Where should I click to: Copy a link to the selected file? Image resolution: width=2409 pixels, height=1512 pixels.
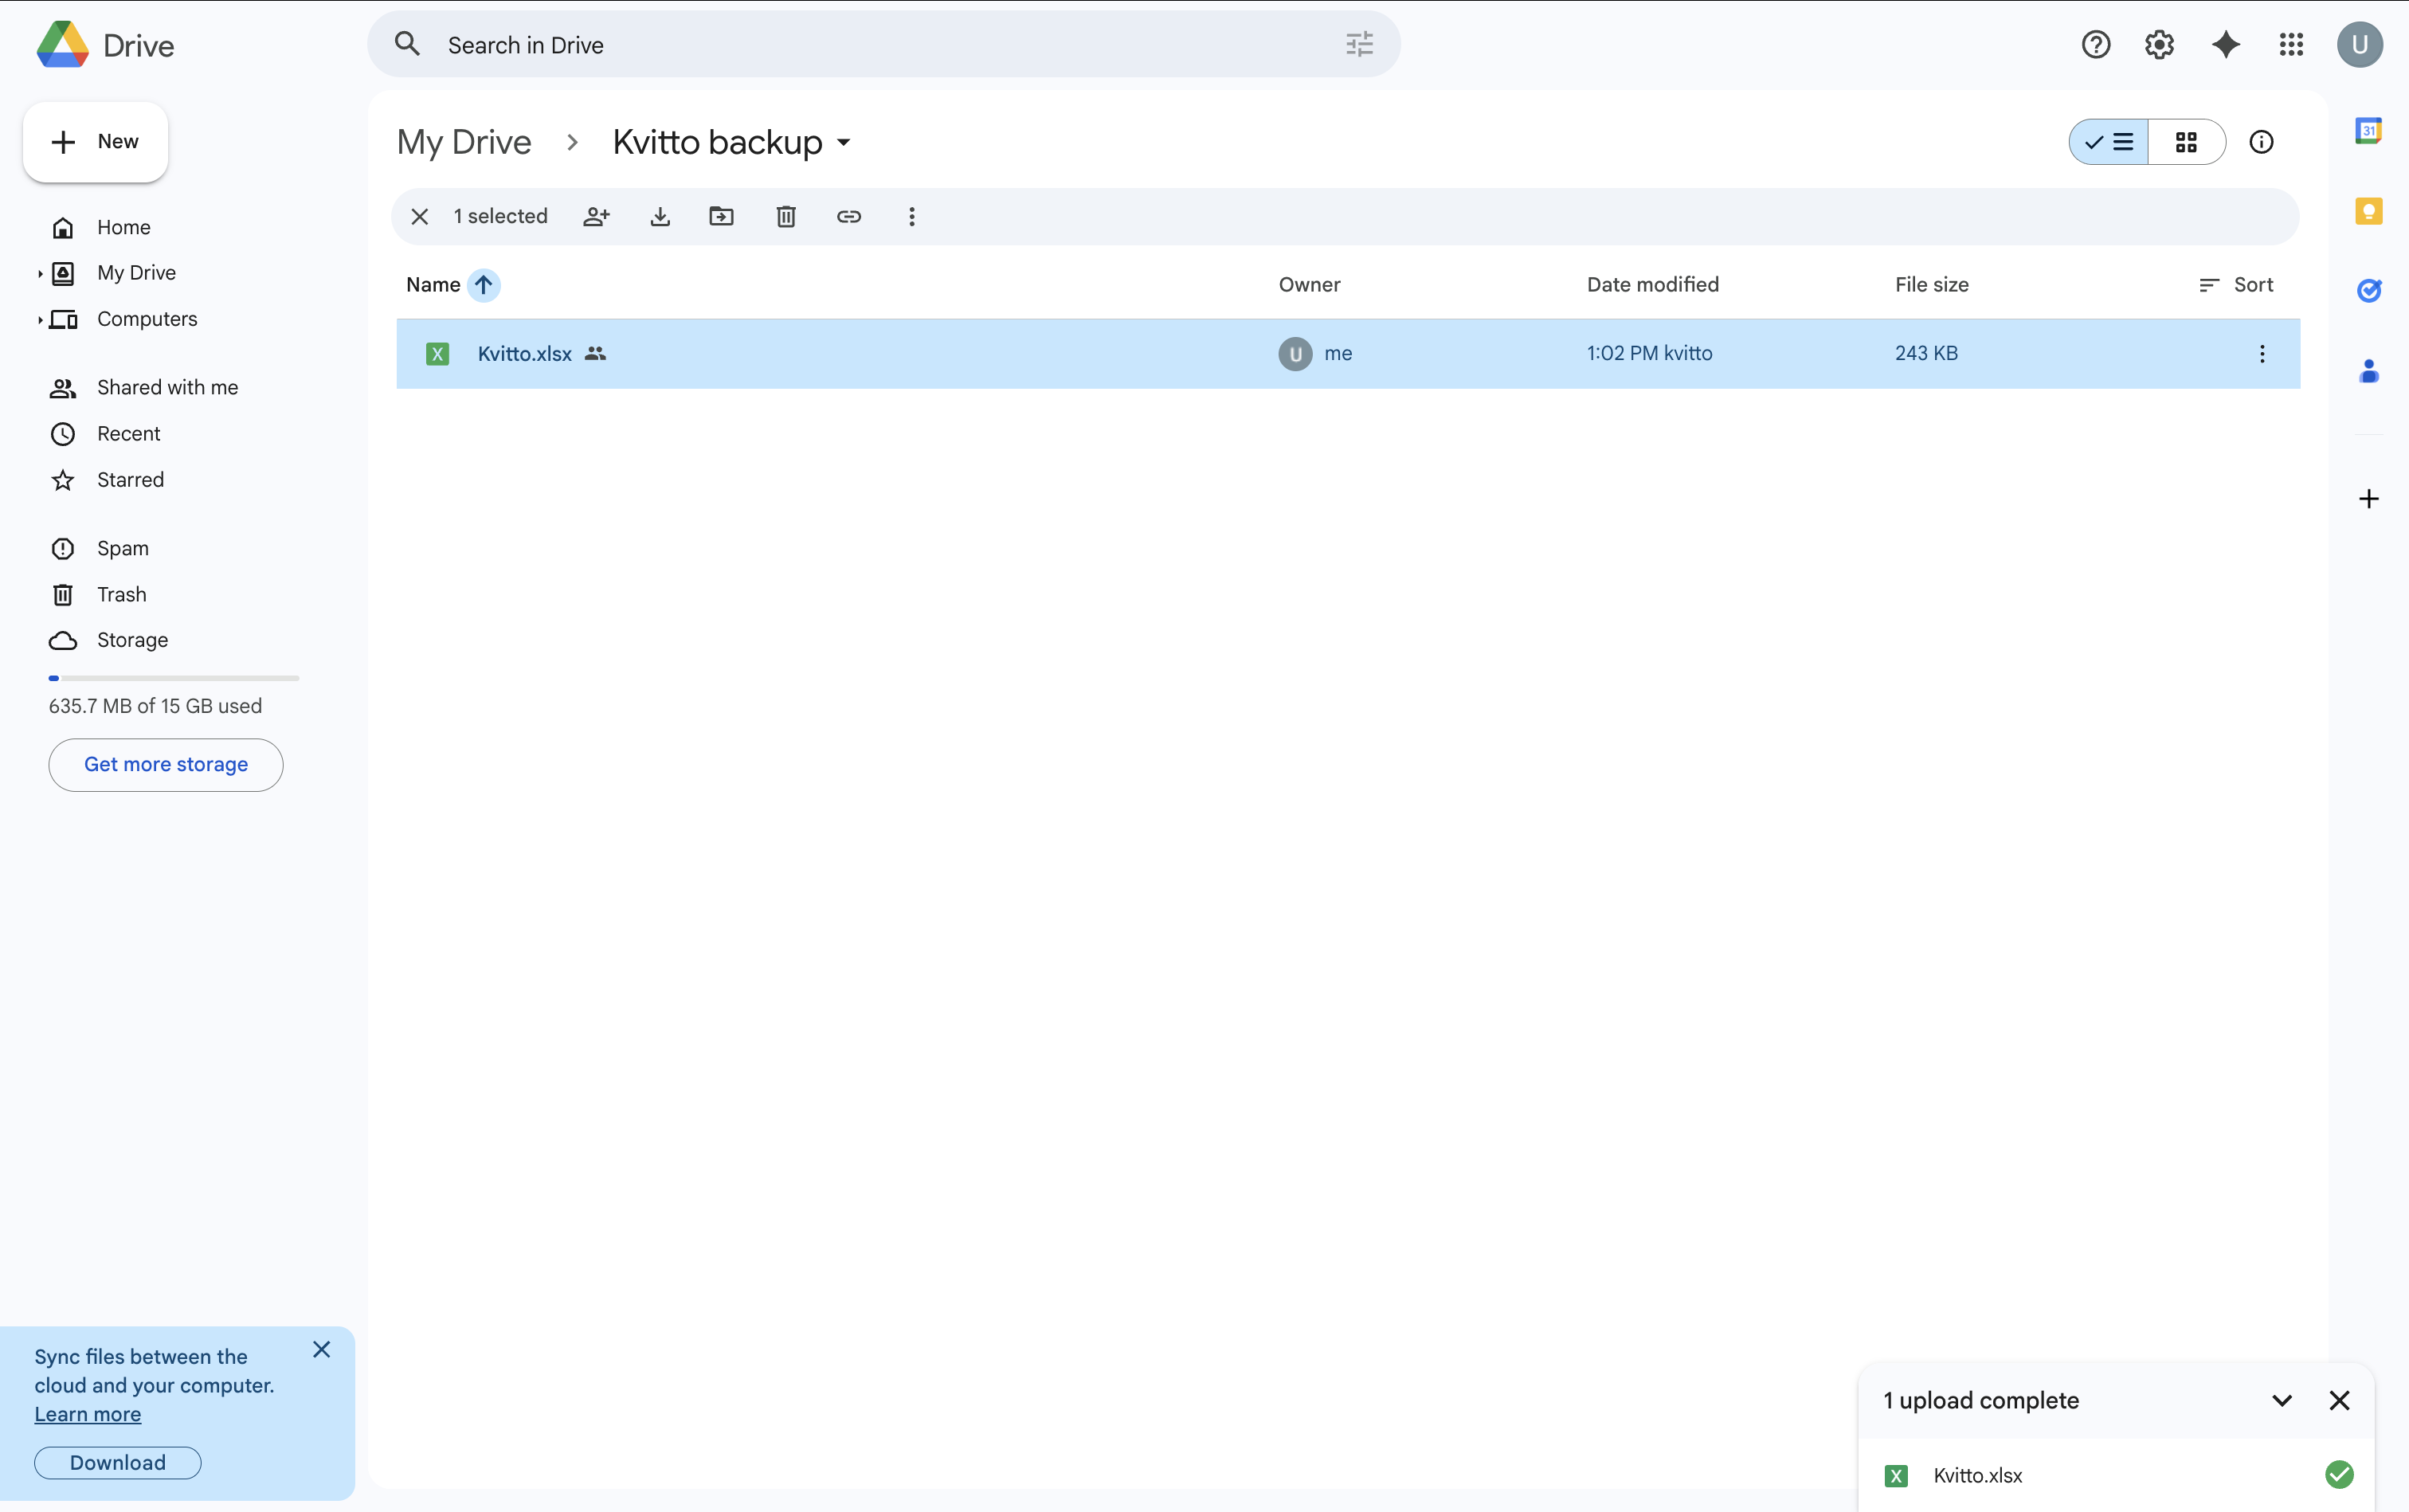(848, 216)
